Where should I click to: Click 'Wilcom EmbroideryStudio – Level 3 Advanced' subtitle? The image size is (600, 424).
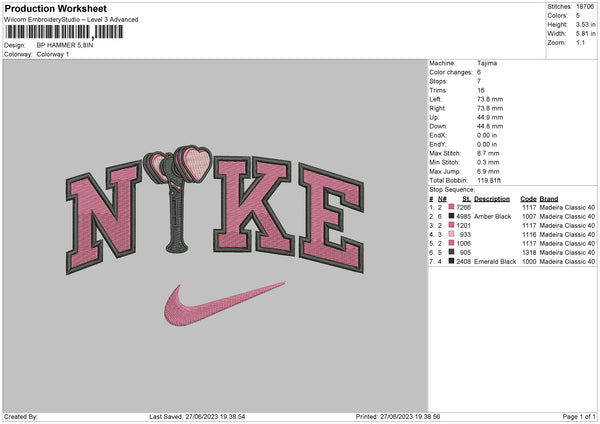pos(71,20)
